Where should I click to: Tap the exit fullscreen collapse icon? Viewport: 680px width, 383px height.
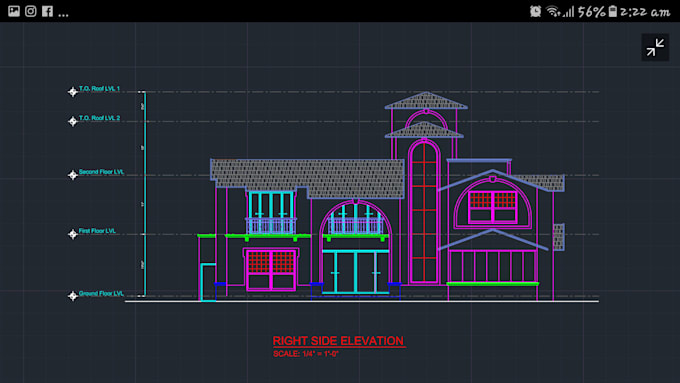[x=655, y=47]
